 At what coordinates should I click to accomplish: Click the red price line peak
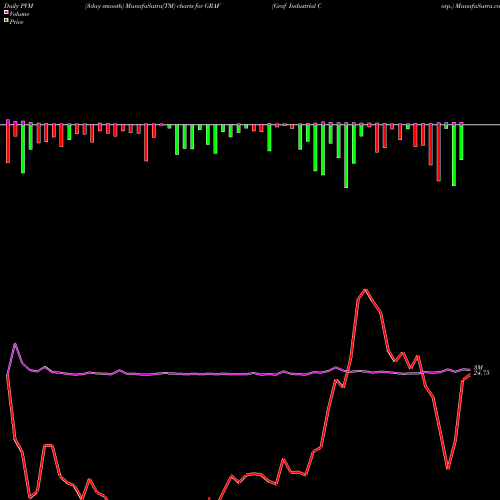coord(366,290)
